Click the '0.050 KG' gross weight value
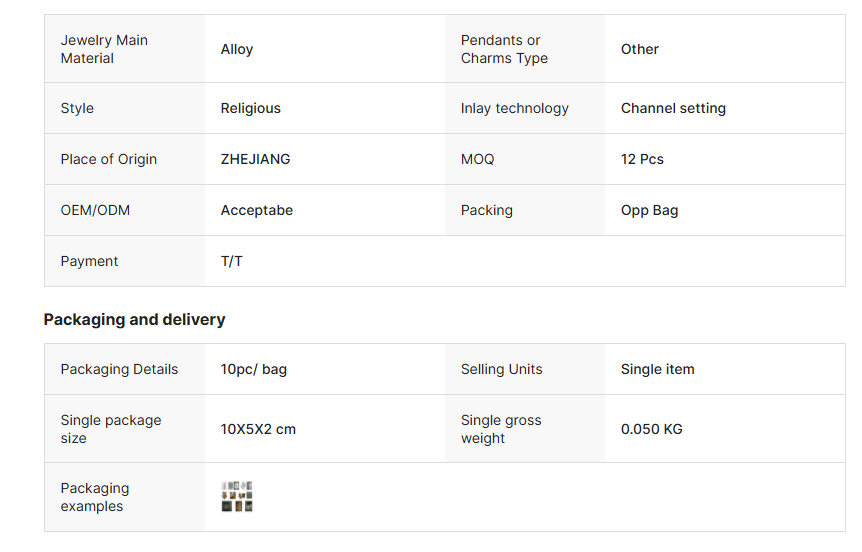This screenshot has width=862, height=552. pos(652,429)
